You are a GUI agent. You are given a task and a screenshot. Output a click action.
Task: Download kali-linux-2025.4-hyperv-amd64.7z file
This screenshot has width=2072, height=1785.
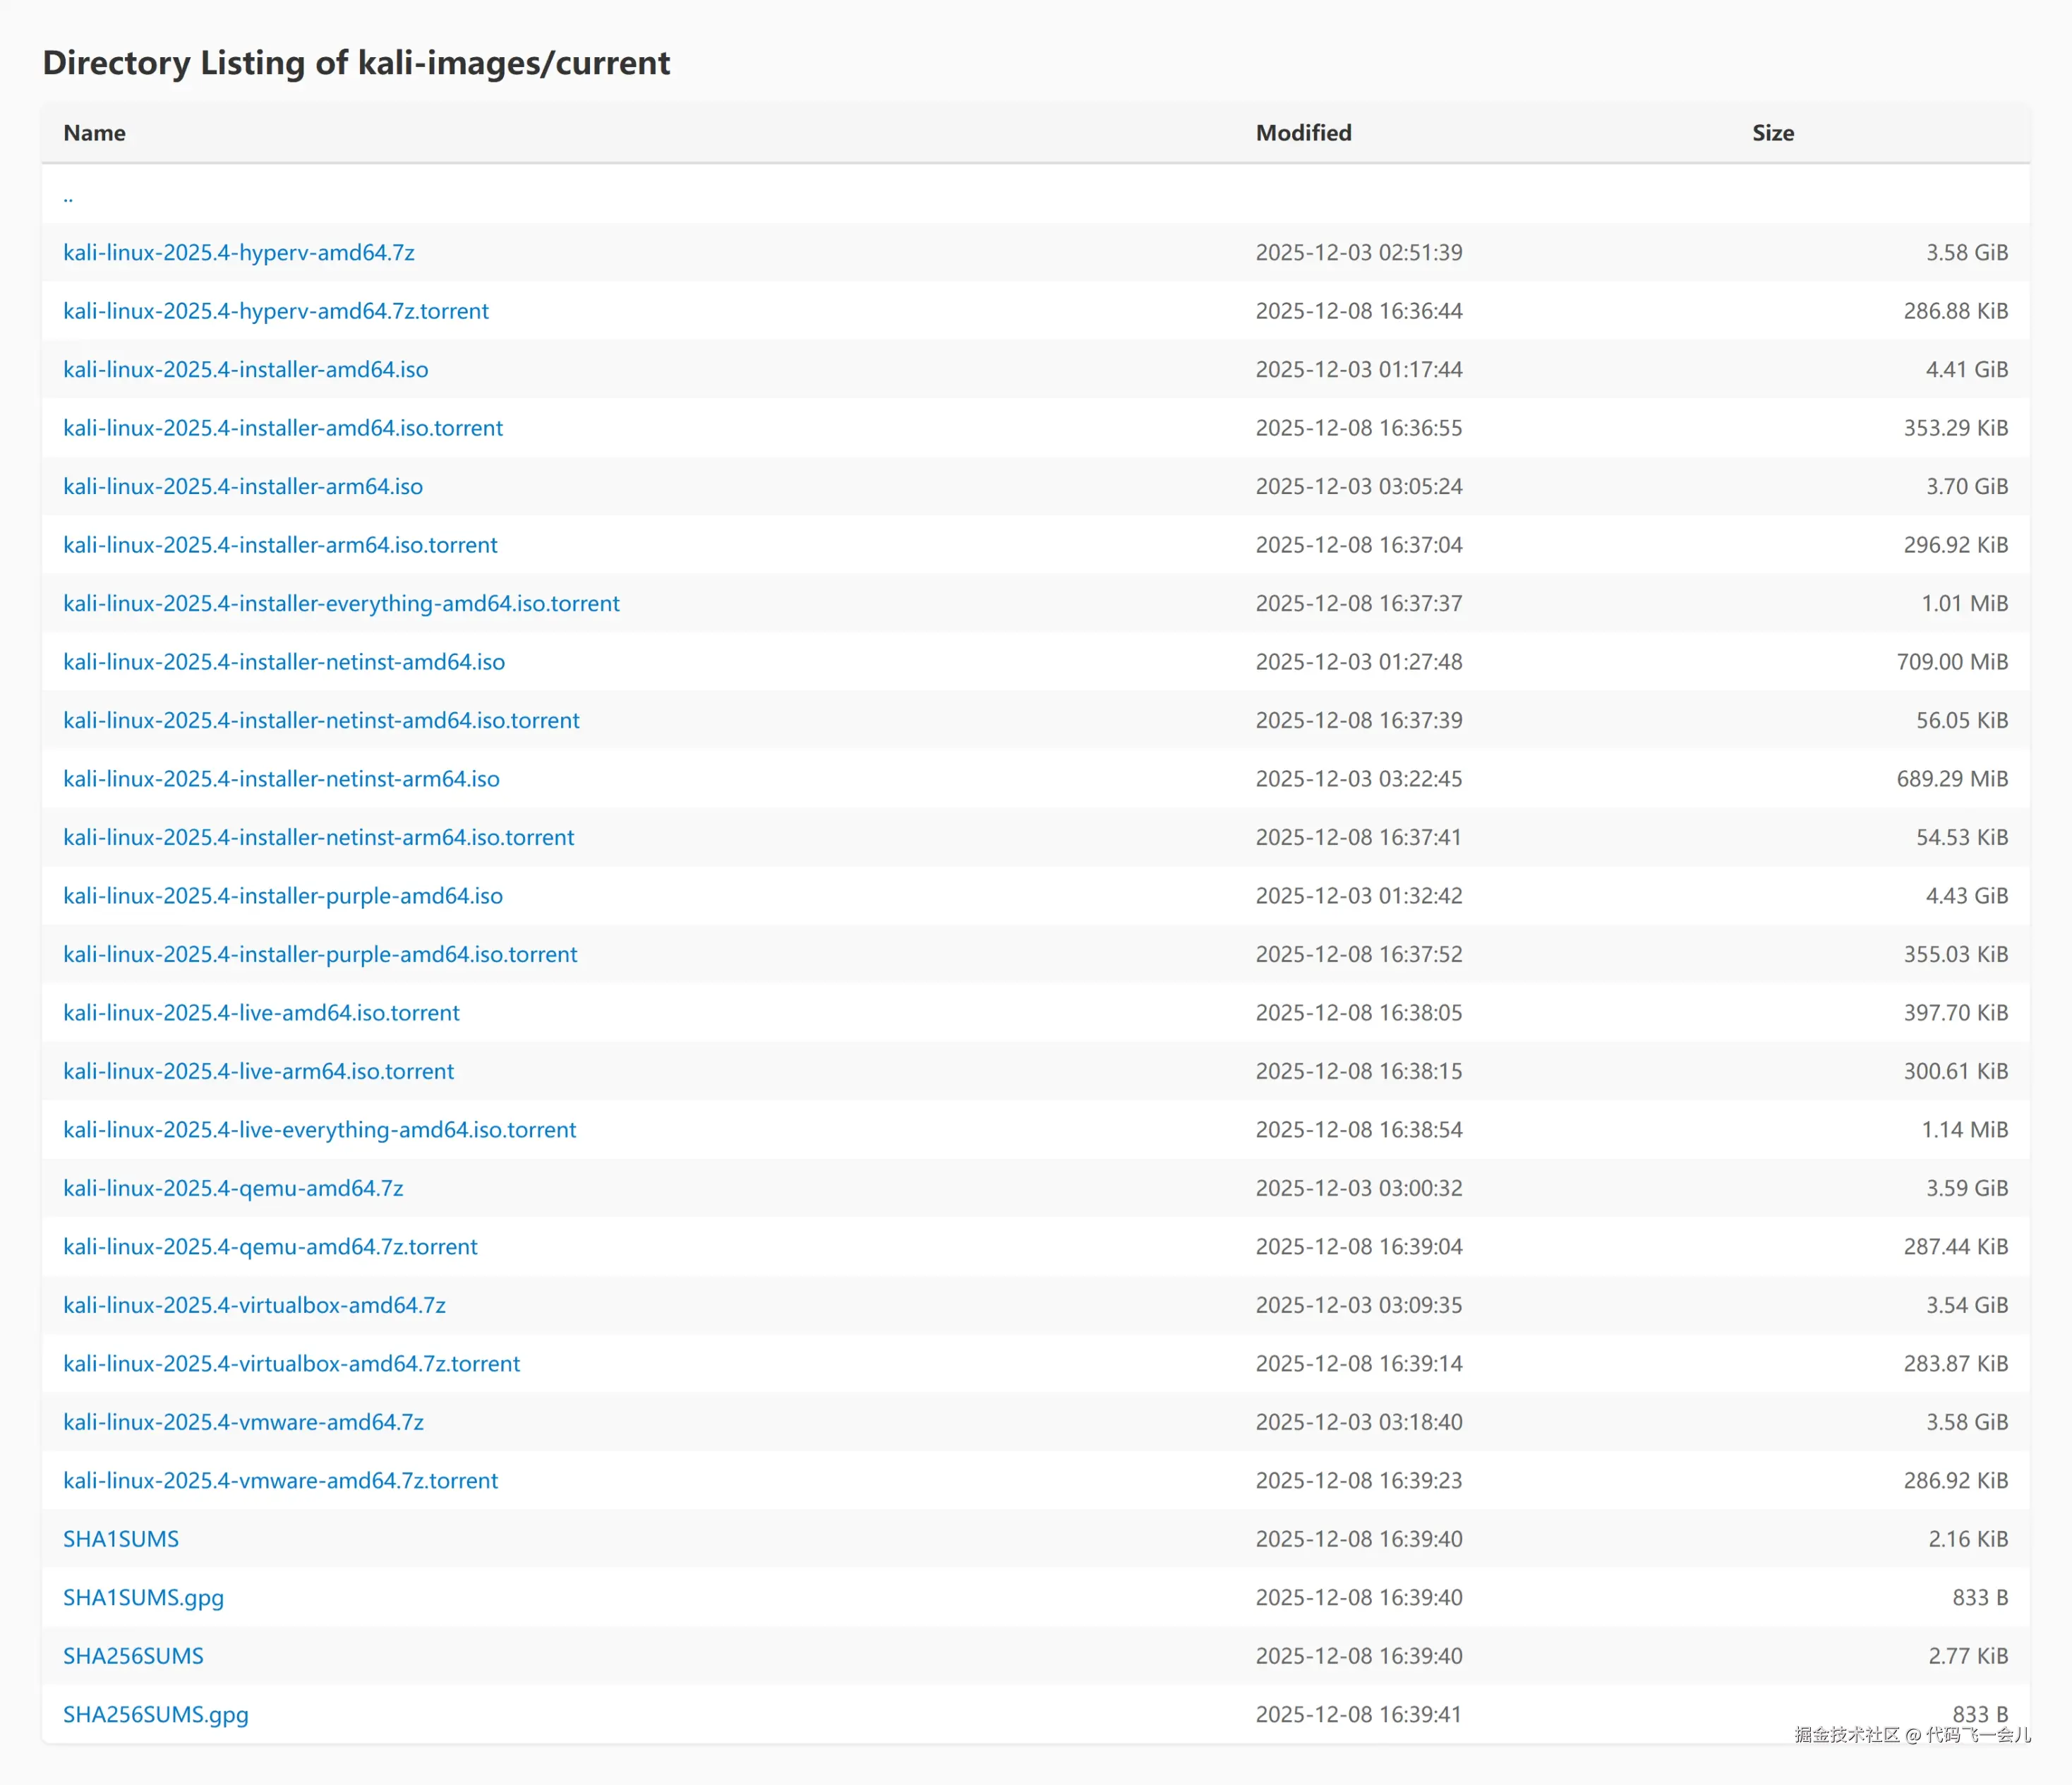[238, 252]
